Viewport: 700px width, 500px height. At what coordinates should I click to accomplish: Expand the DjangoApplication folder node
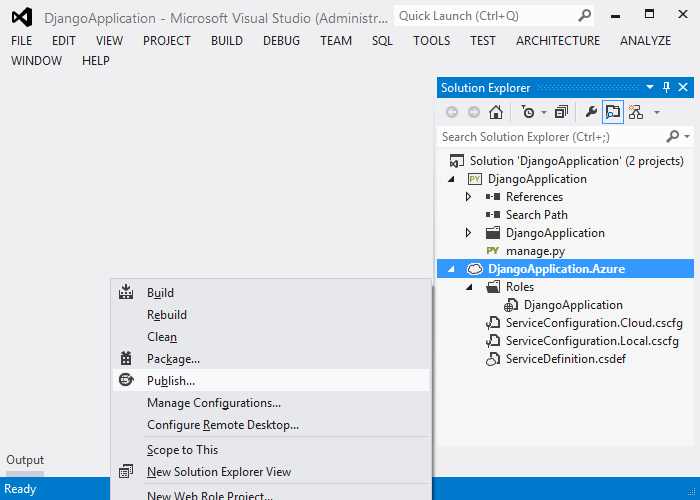(x=468, y=233)
